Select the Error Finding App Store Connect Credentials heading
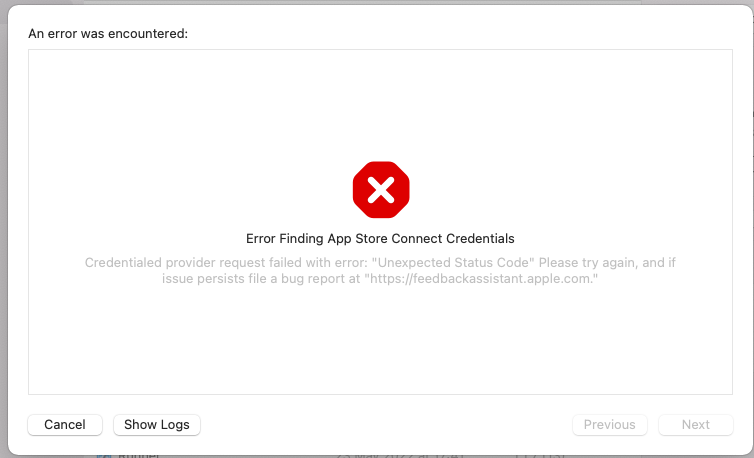 (380, 239)
